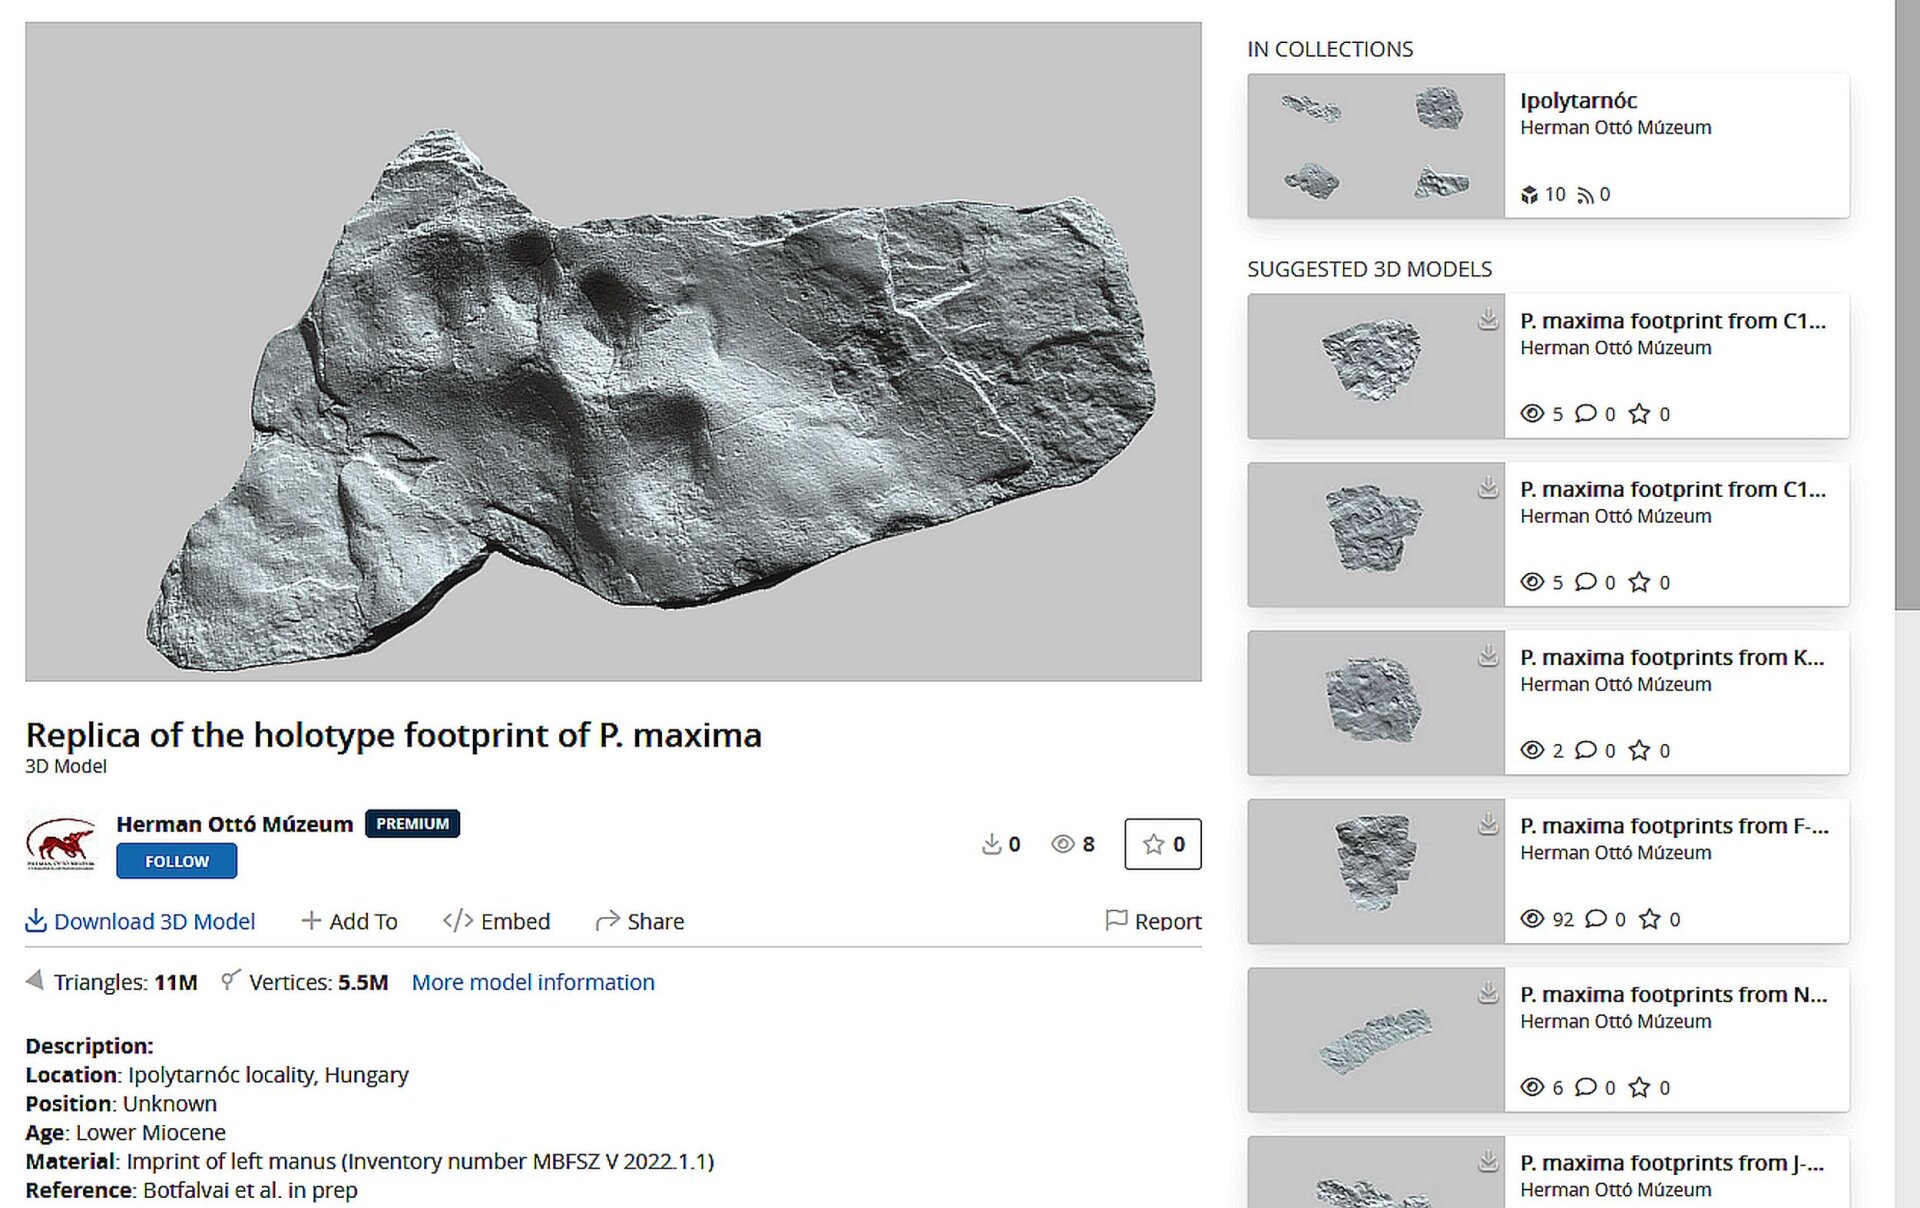Click download icon on second P. maxima C1 card

point(1488,487)
